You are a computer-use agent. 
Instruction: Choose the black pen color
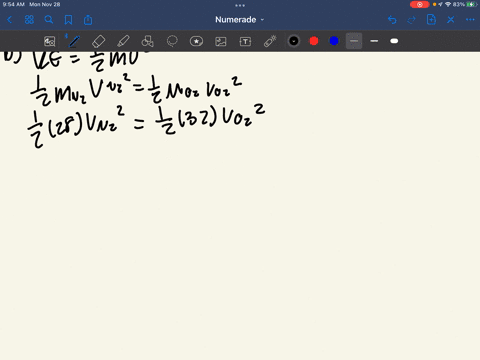point(294,41)
